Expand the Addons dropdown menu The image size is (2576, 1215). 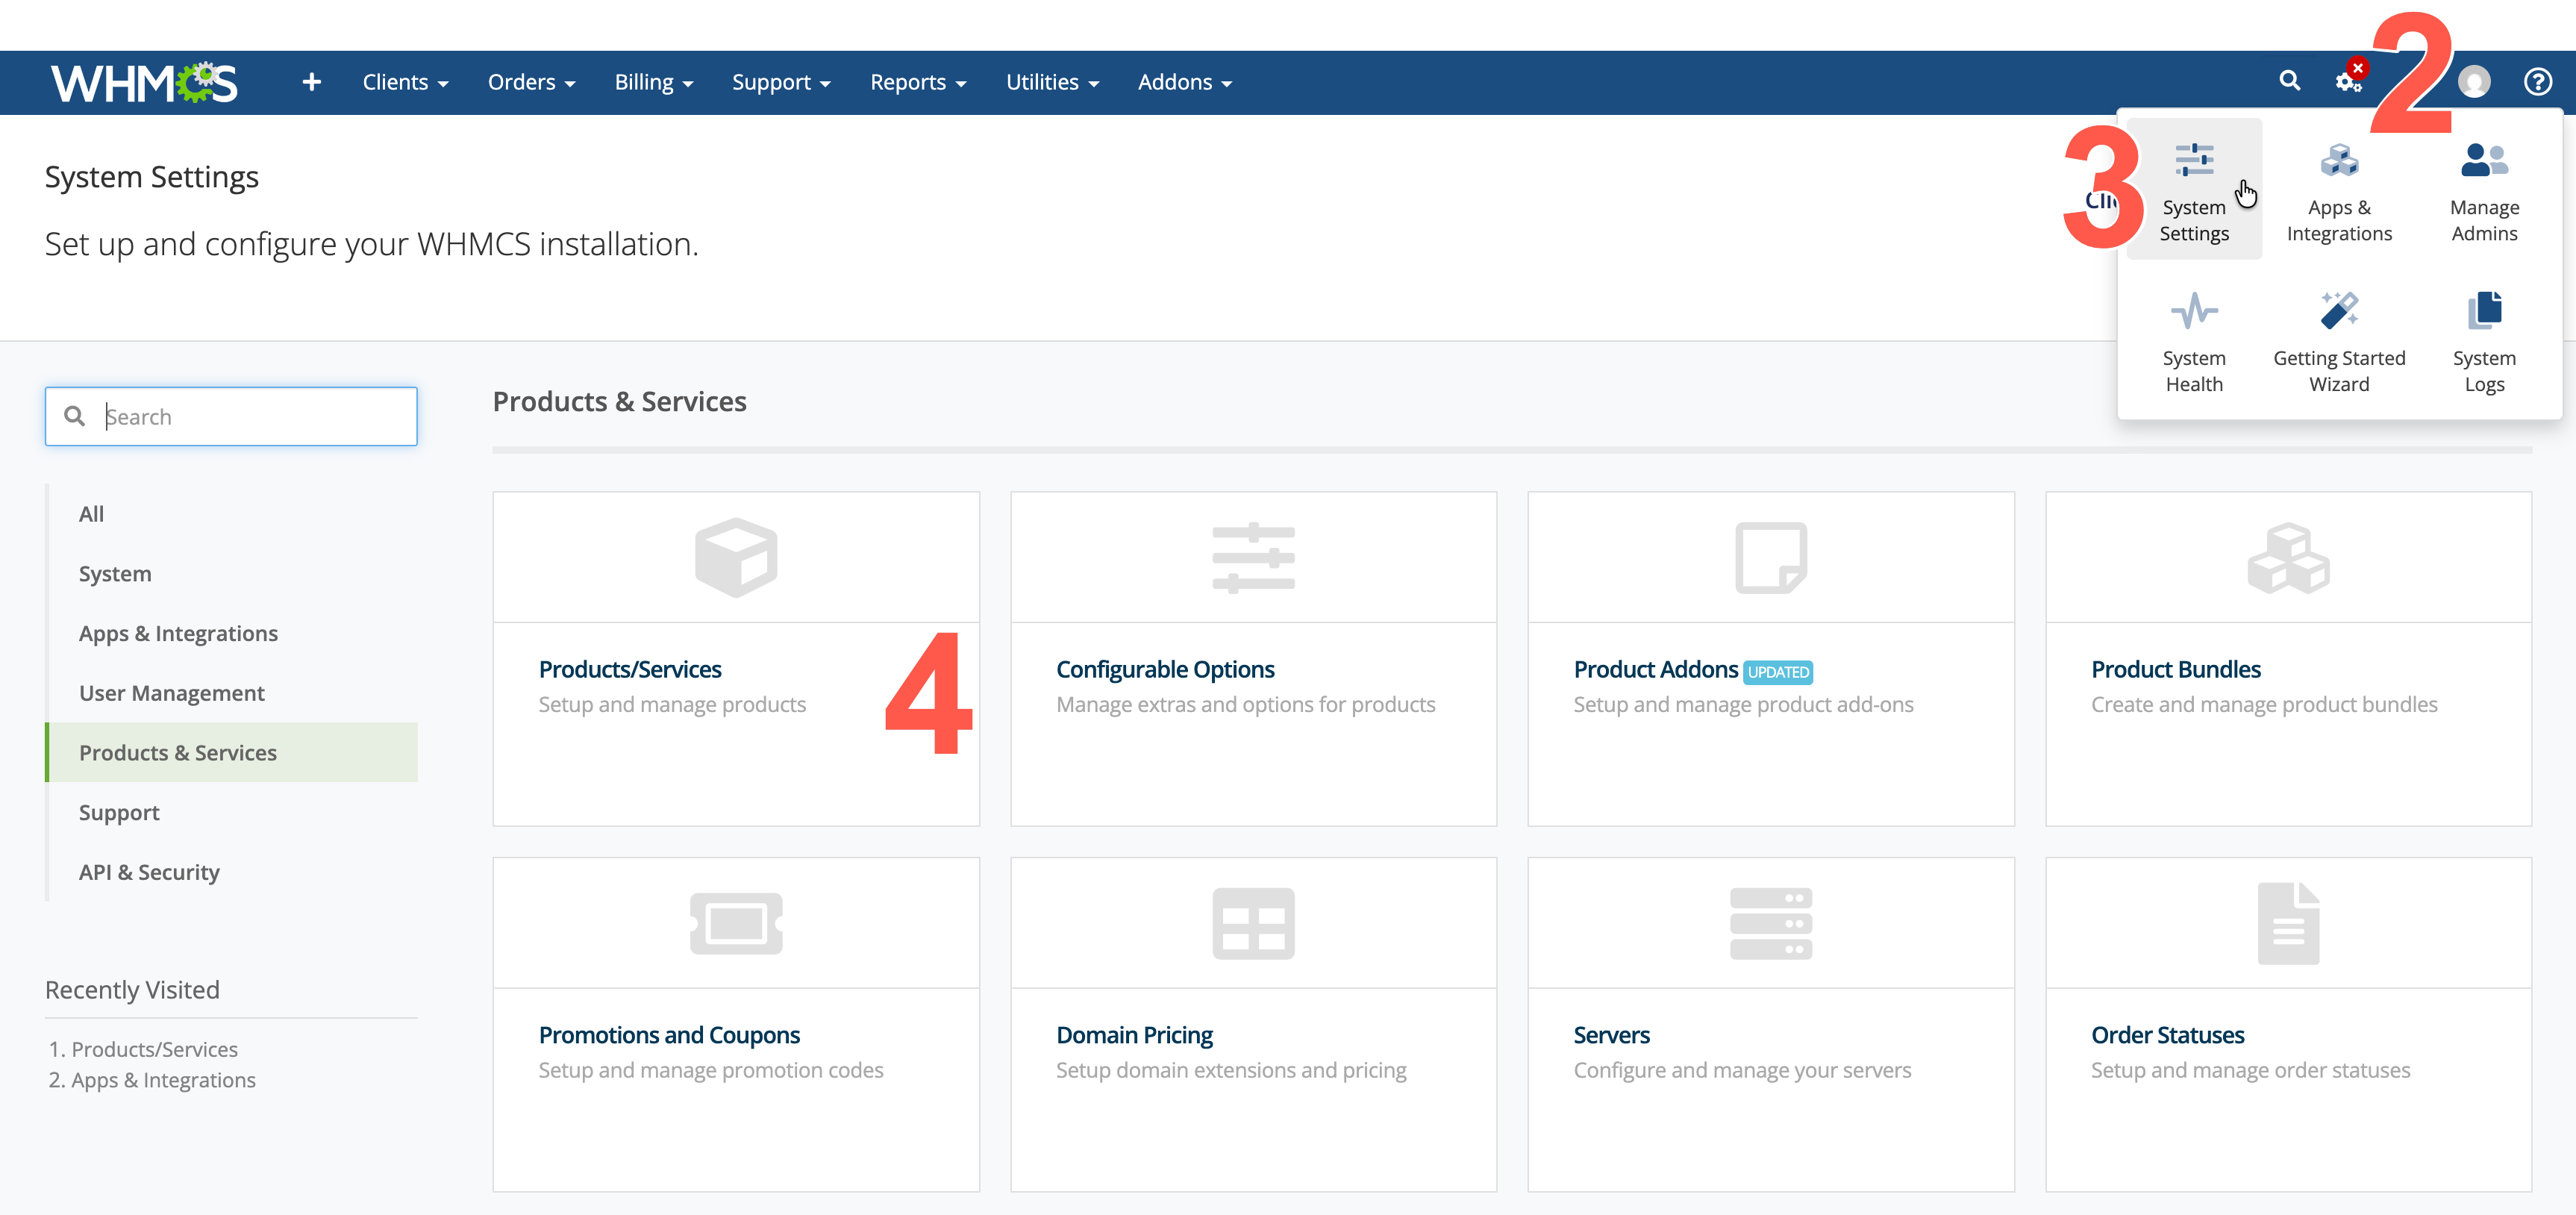(1185, 82)
